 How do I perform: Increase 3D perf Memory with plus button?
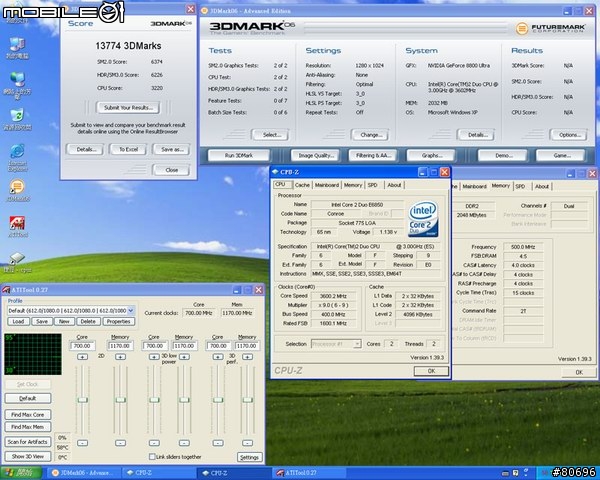(248, 357)
